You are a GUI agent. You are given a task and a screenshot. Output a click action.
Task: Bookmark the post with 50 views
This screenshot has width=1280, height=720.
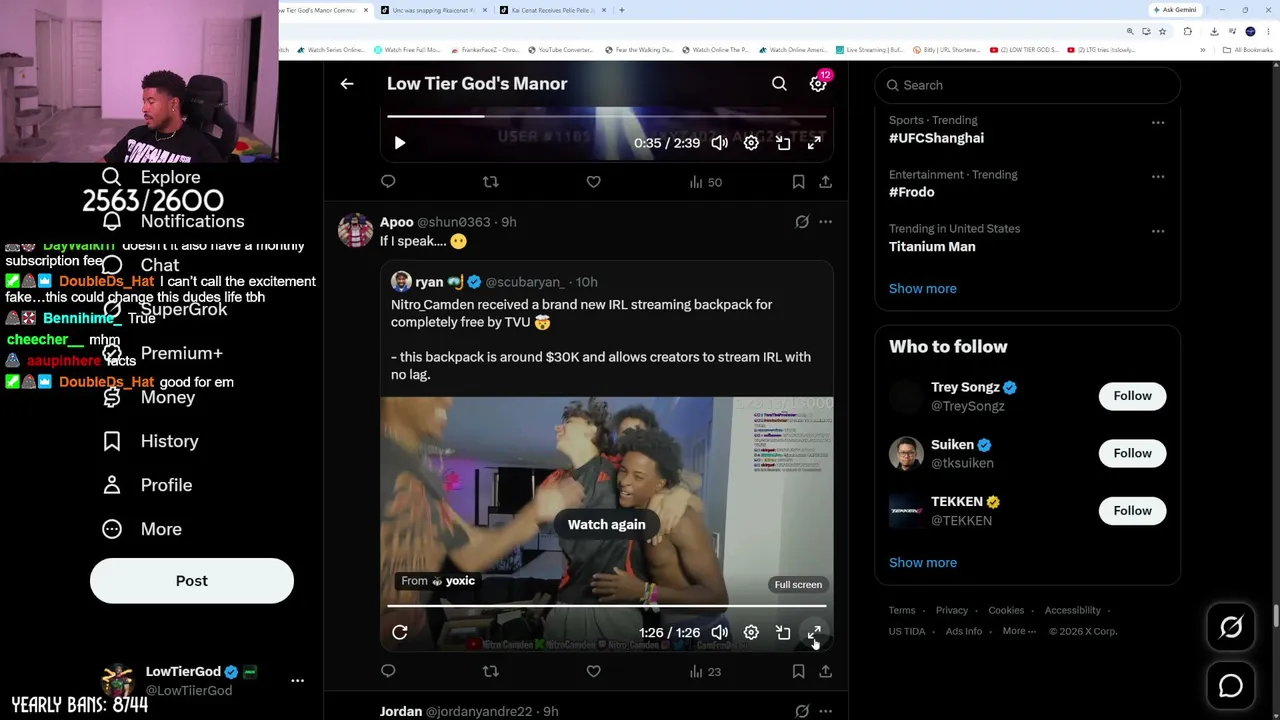tap(798, 182)
